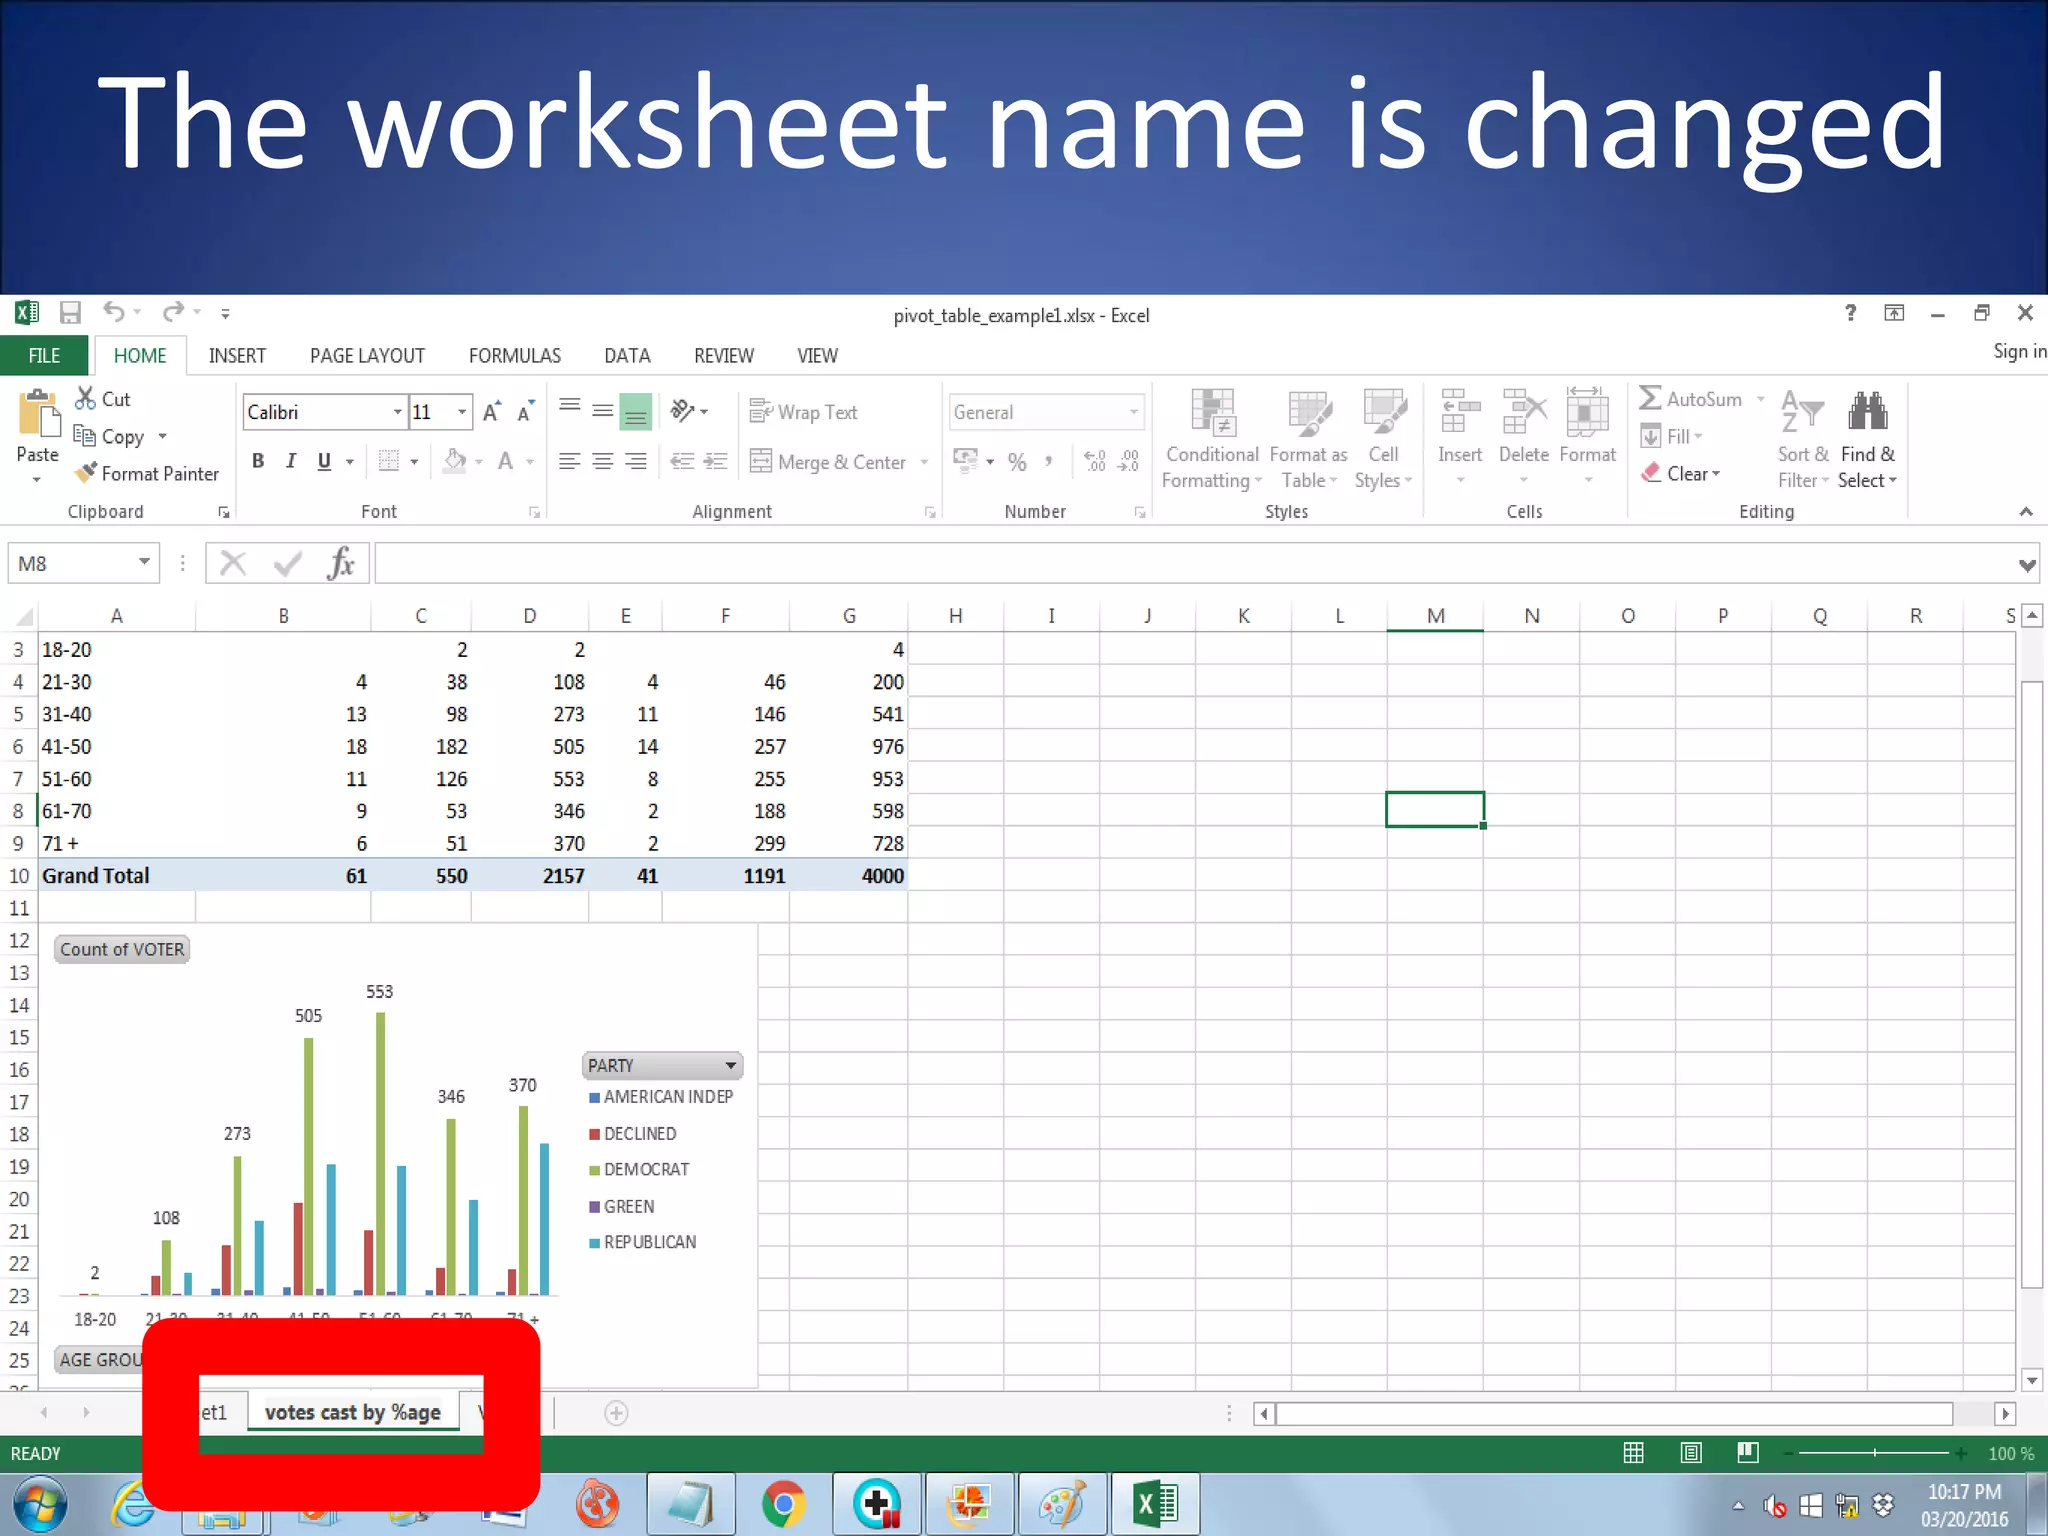Image resolution: width=2048 pixels, height=1536 pixels.
Task: Open Format as Table gallery
Action: [1308, 440]
